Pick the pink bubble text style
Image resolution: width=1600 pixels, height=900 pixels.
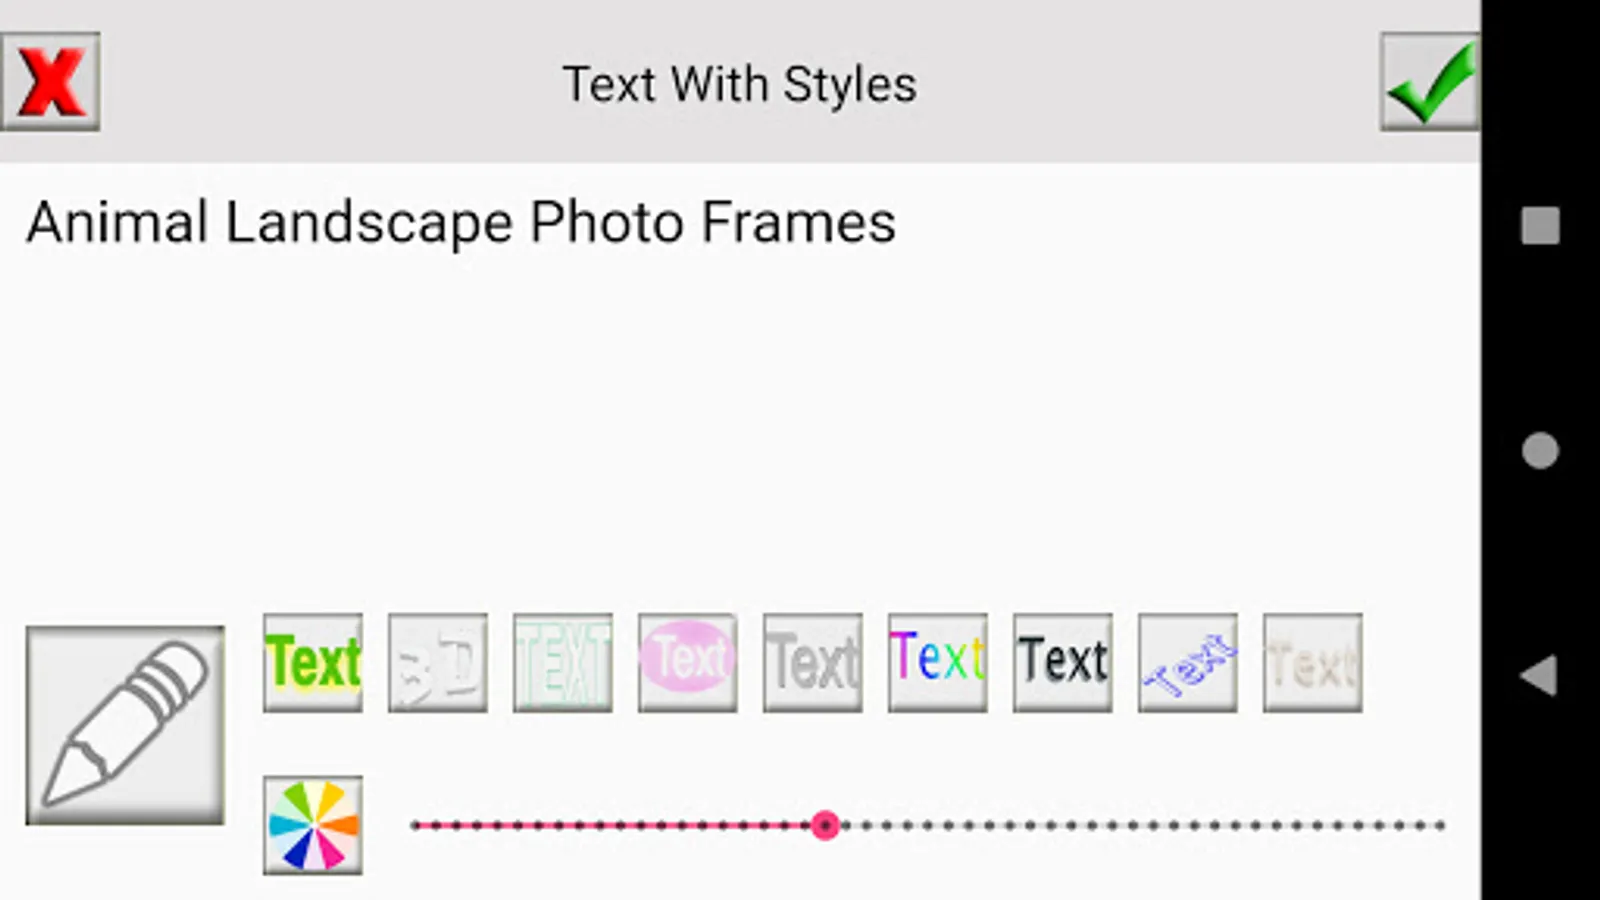click(687, 660)
